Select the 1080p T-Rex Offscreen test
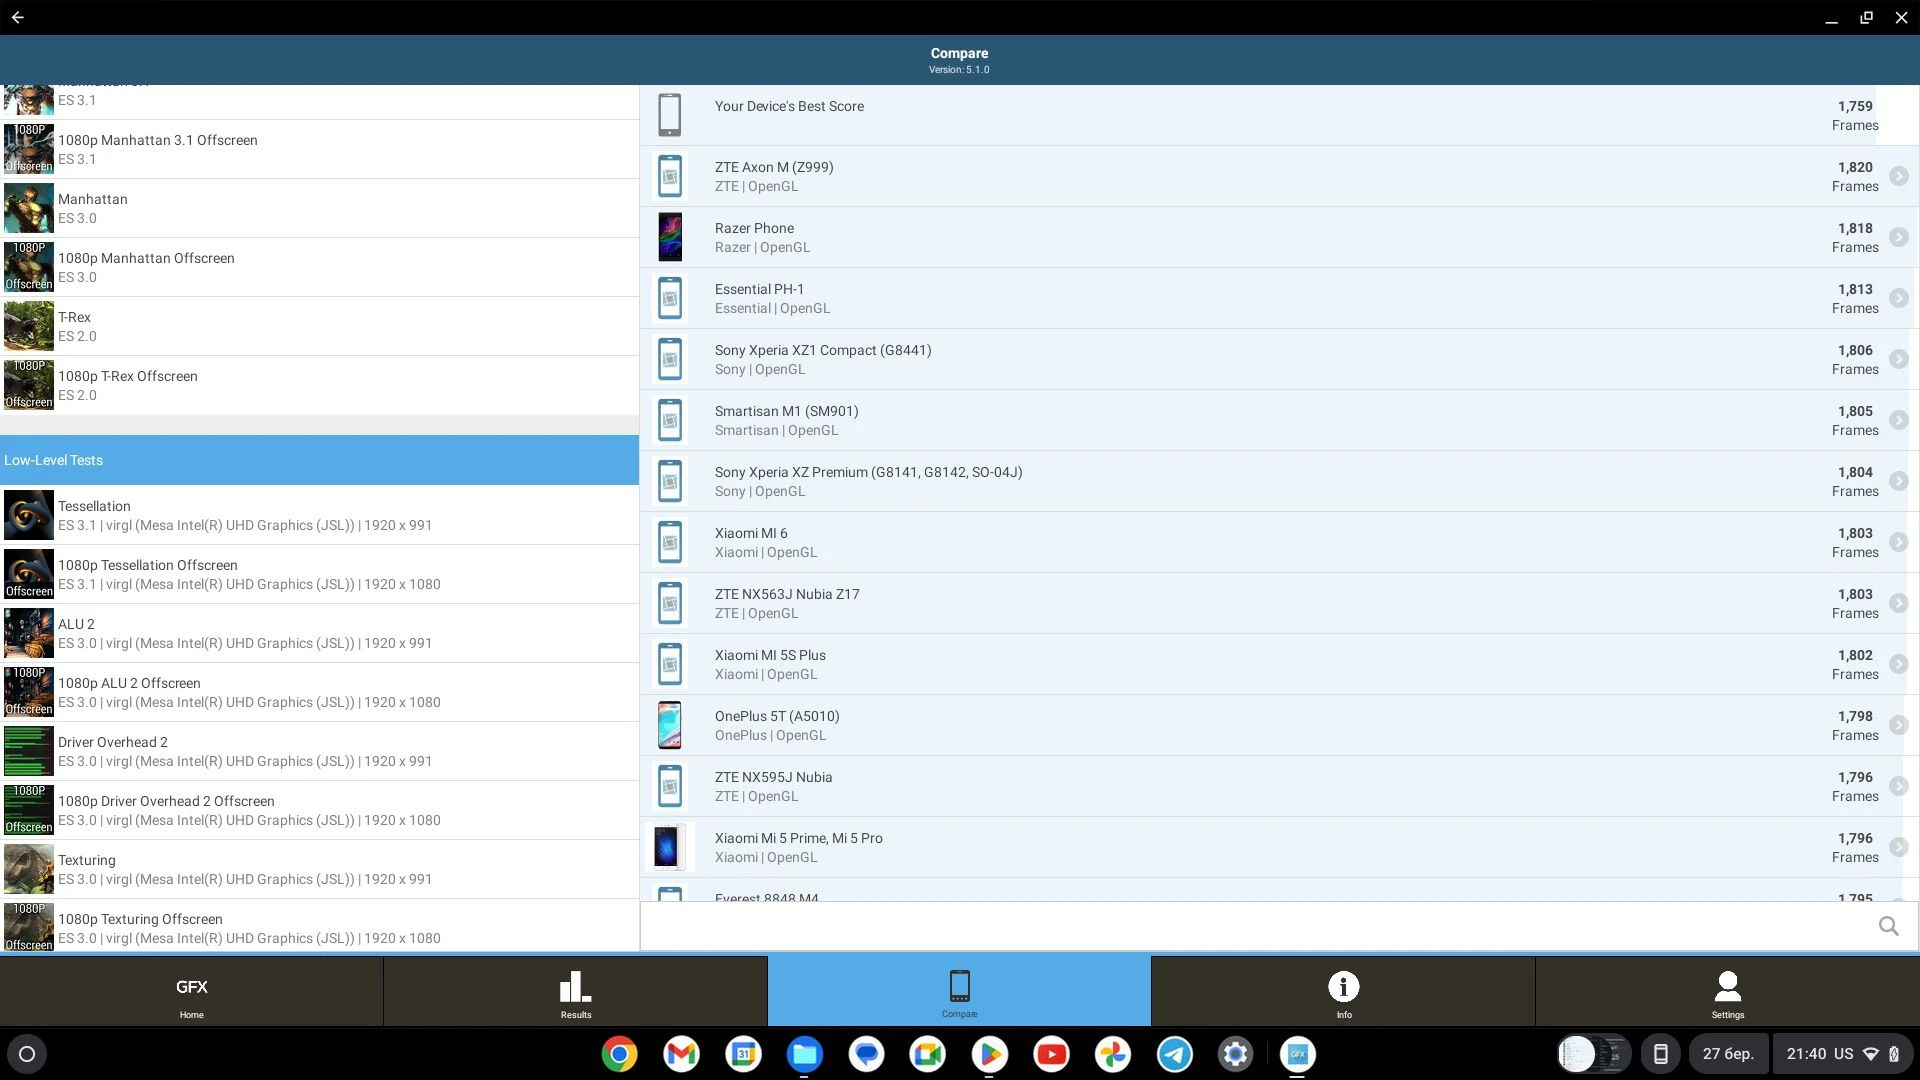Viewport: 1920px width, 1080px height. (319, 385)
